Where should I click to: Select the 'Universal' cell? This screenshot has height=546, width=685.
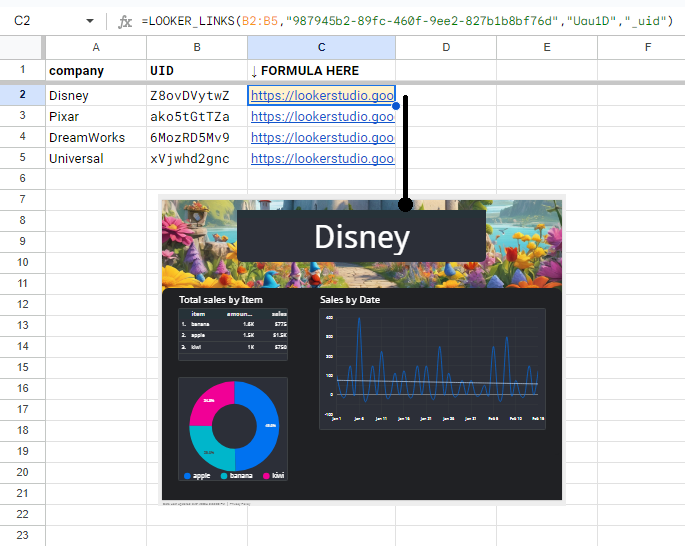pyautogui.click(x=96, y=158)
